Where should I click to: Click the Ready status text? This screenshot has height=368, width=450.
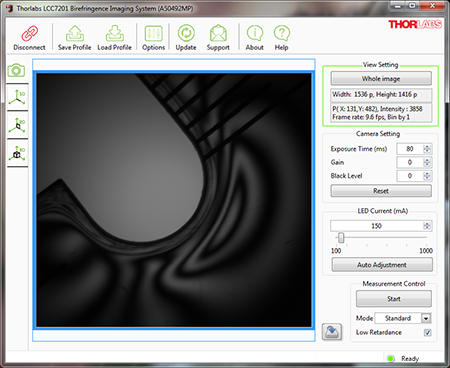(x=410, y=359)
